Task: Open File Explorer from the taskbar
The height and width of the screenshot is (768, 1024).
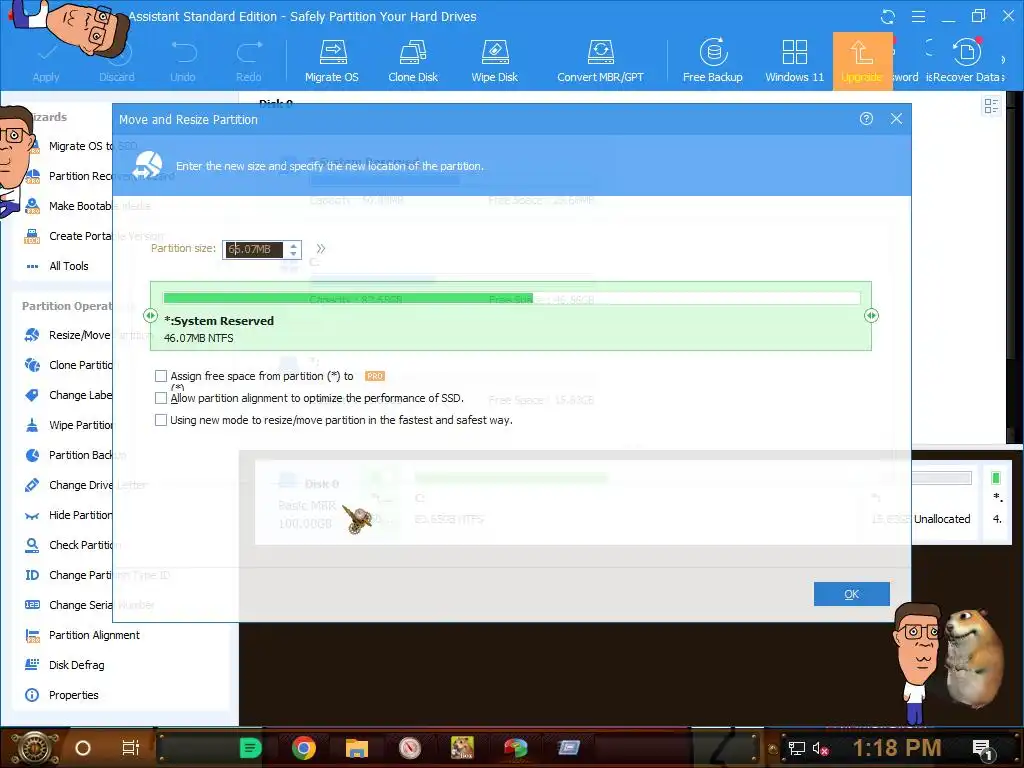Action: click(x=357, y=748)
